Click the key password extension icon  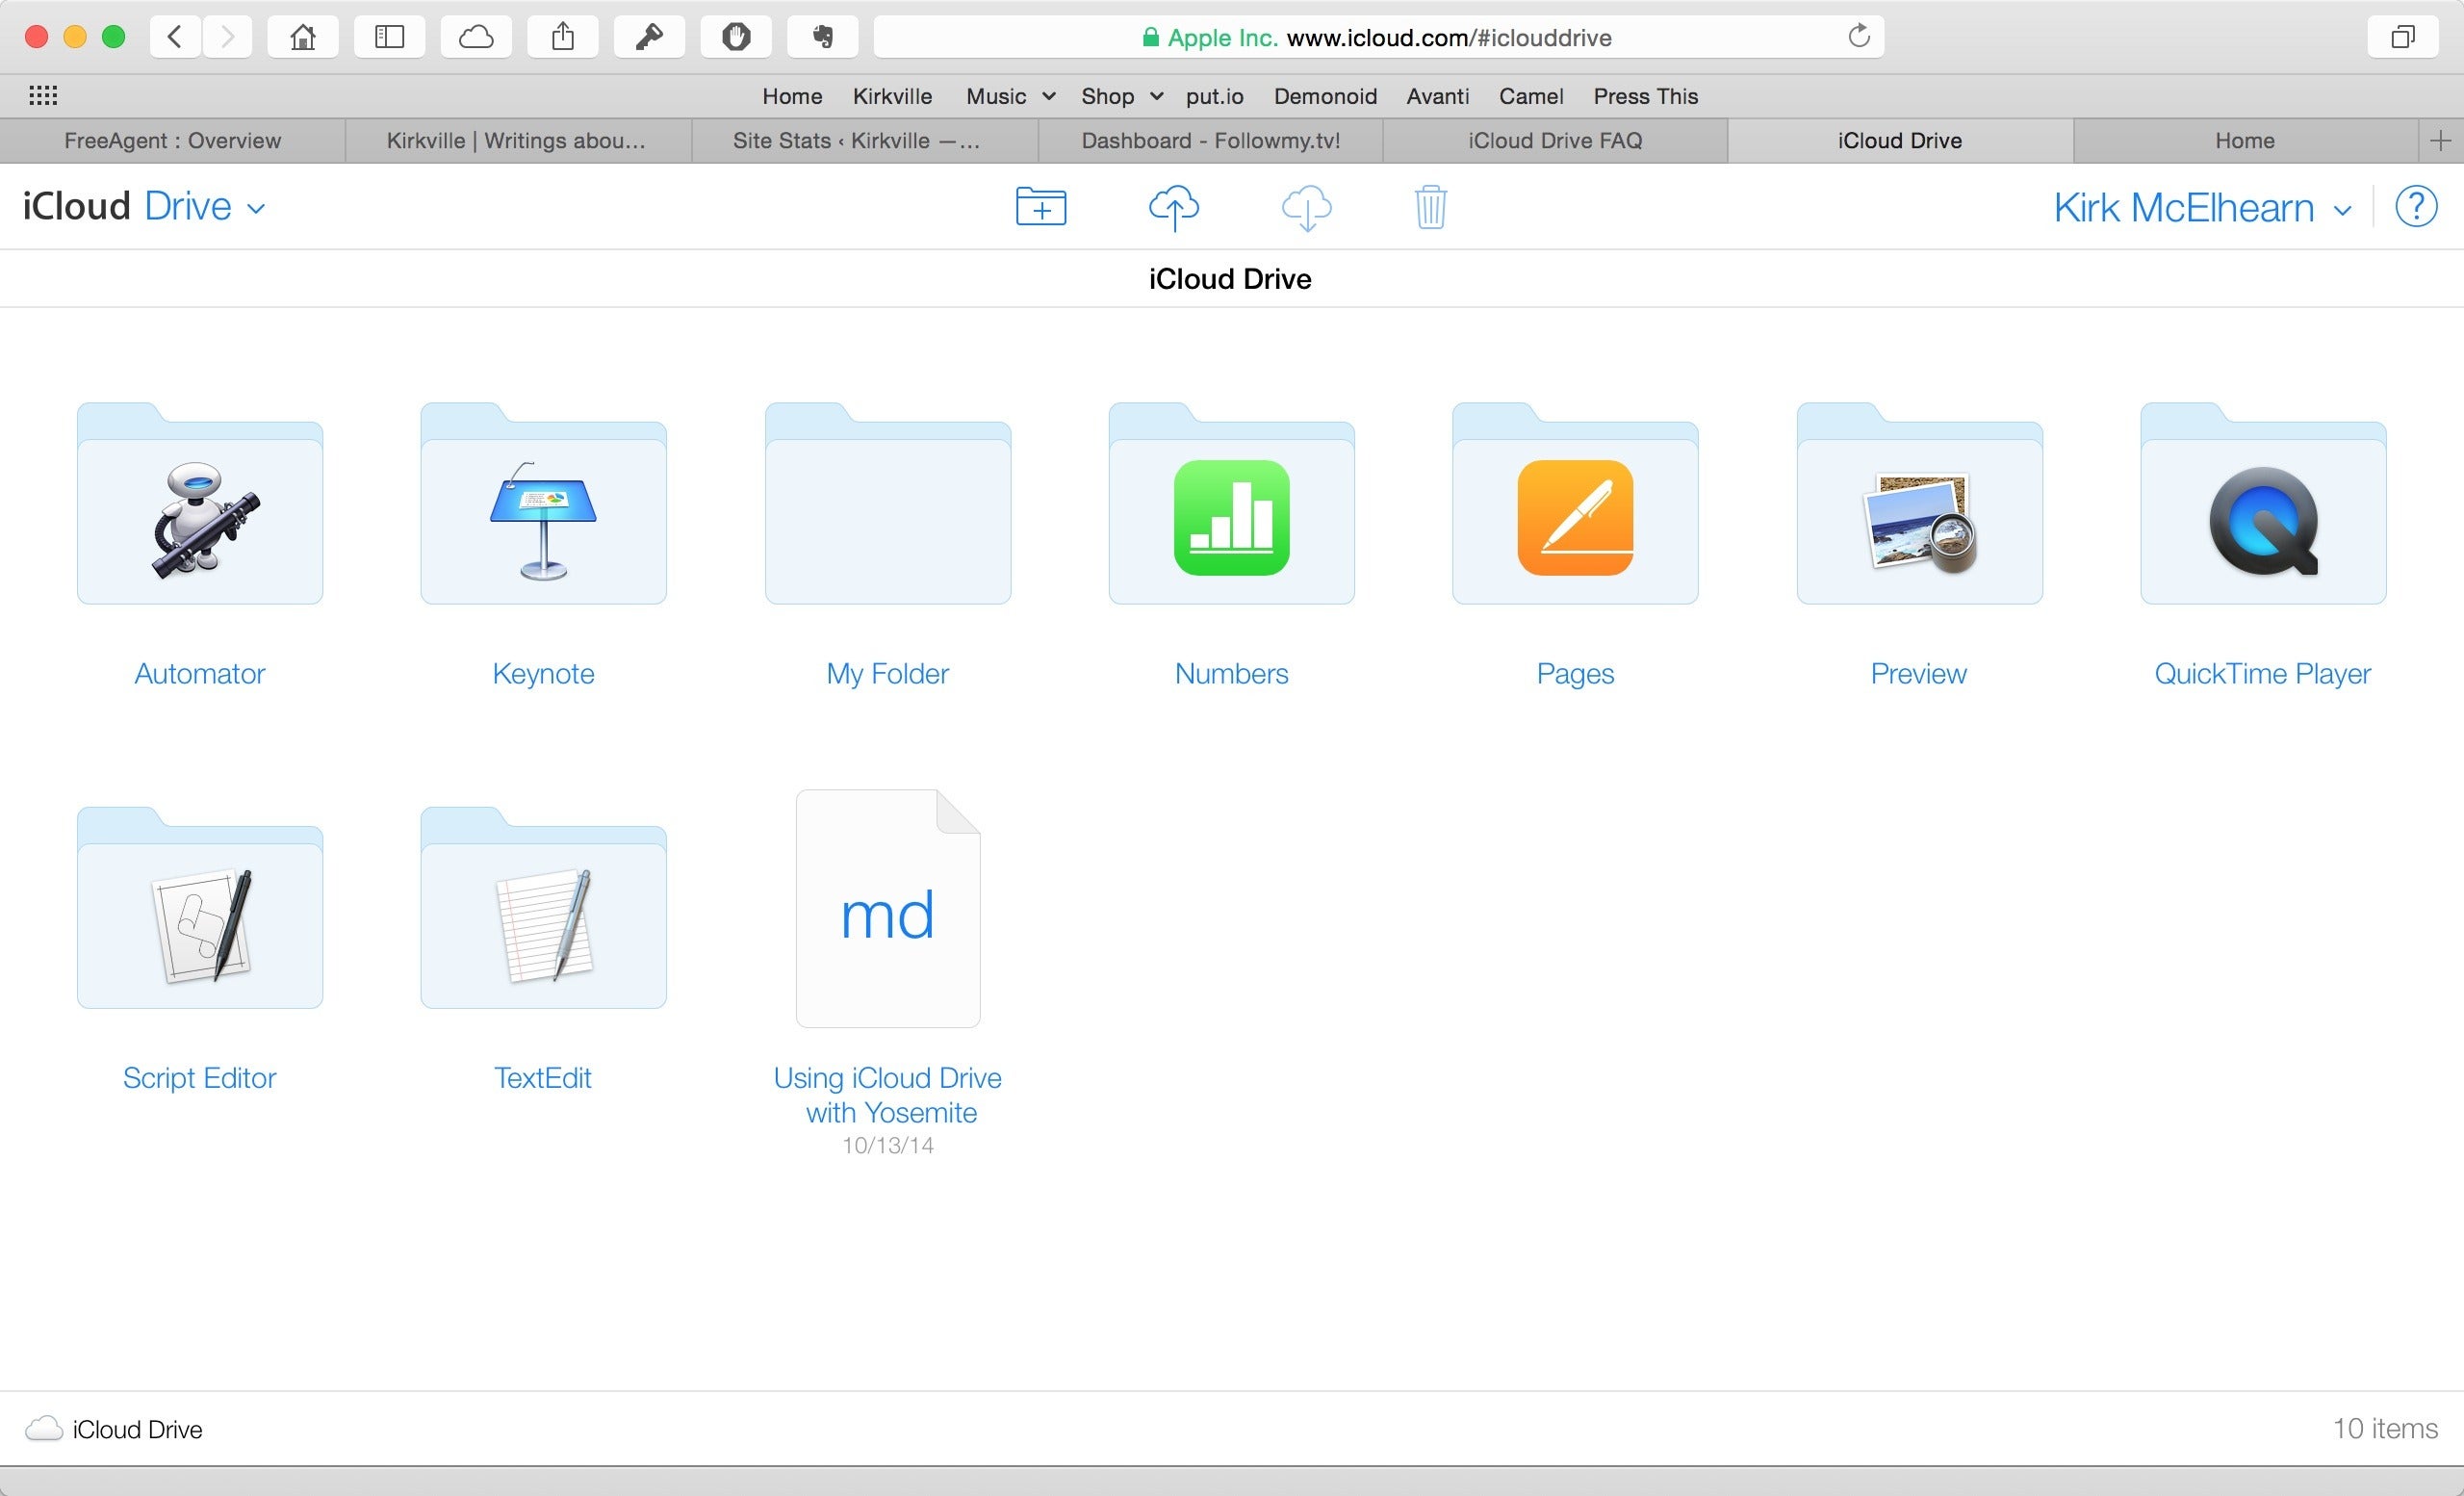pos(649,37)
